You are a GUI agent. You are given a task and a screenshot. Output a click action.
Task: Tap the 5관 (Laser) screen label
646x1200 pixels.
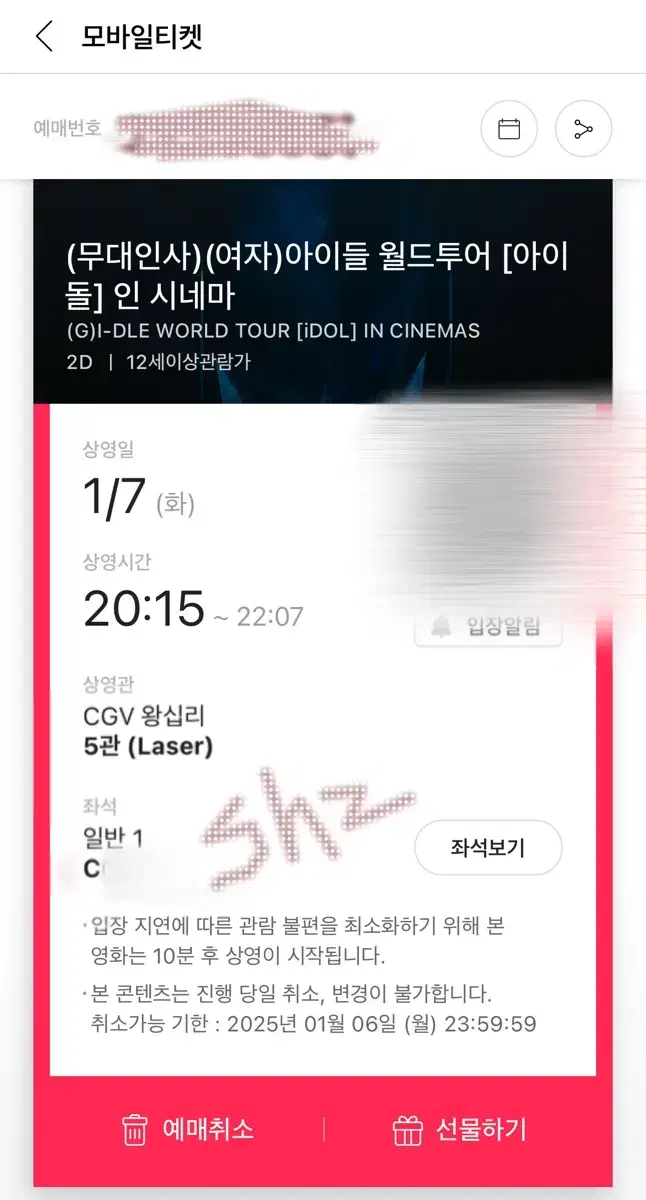click(148, 746)
